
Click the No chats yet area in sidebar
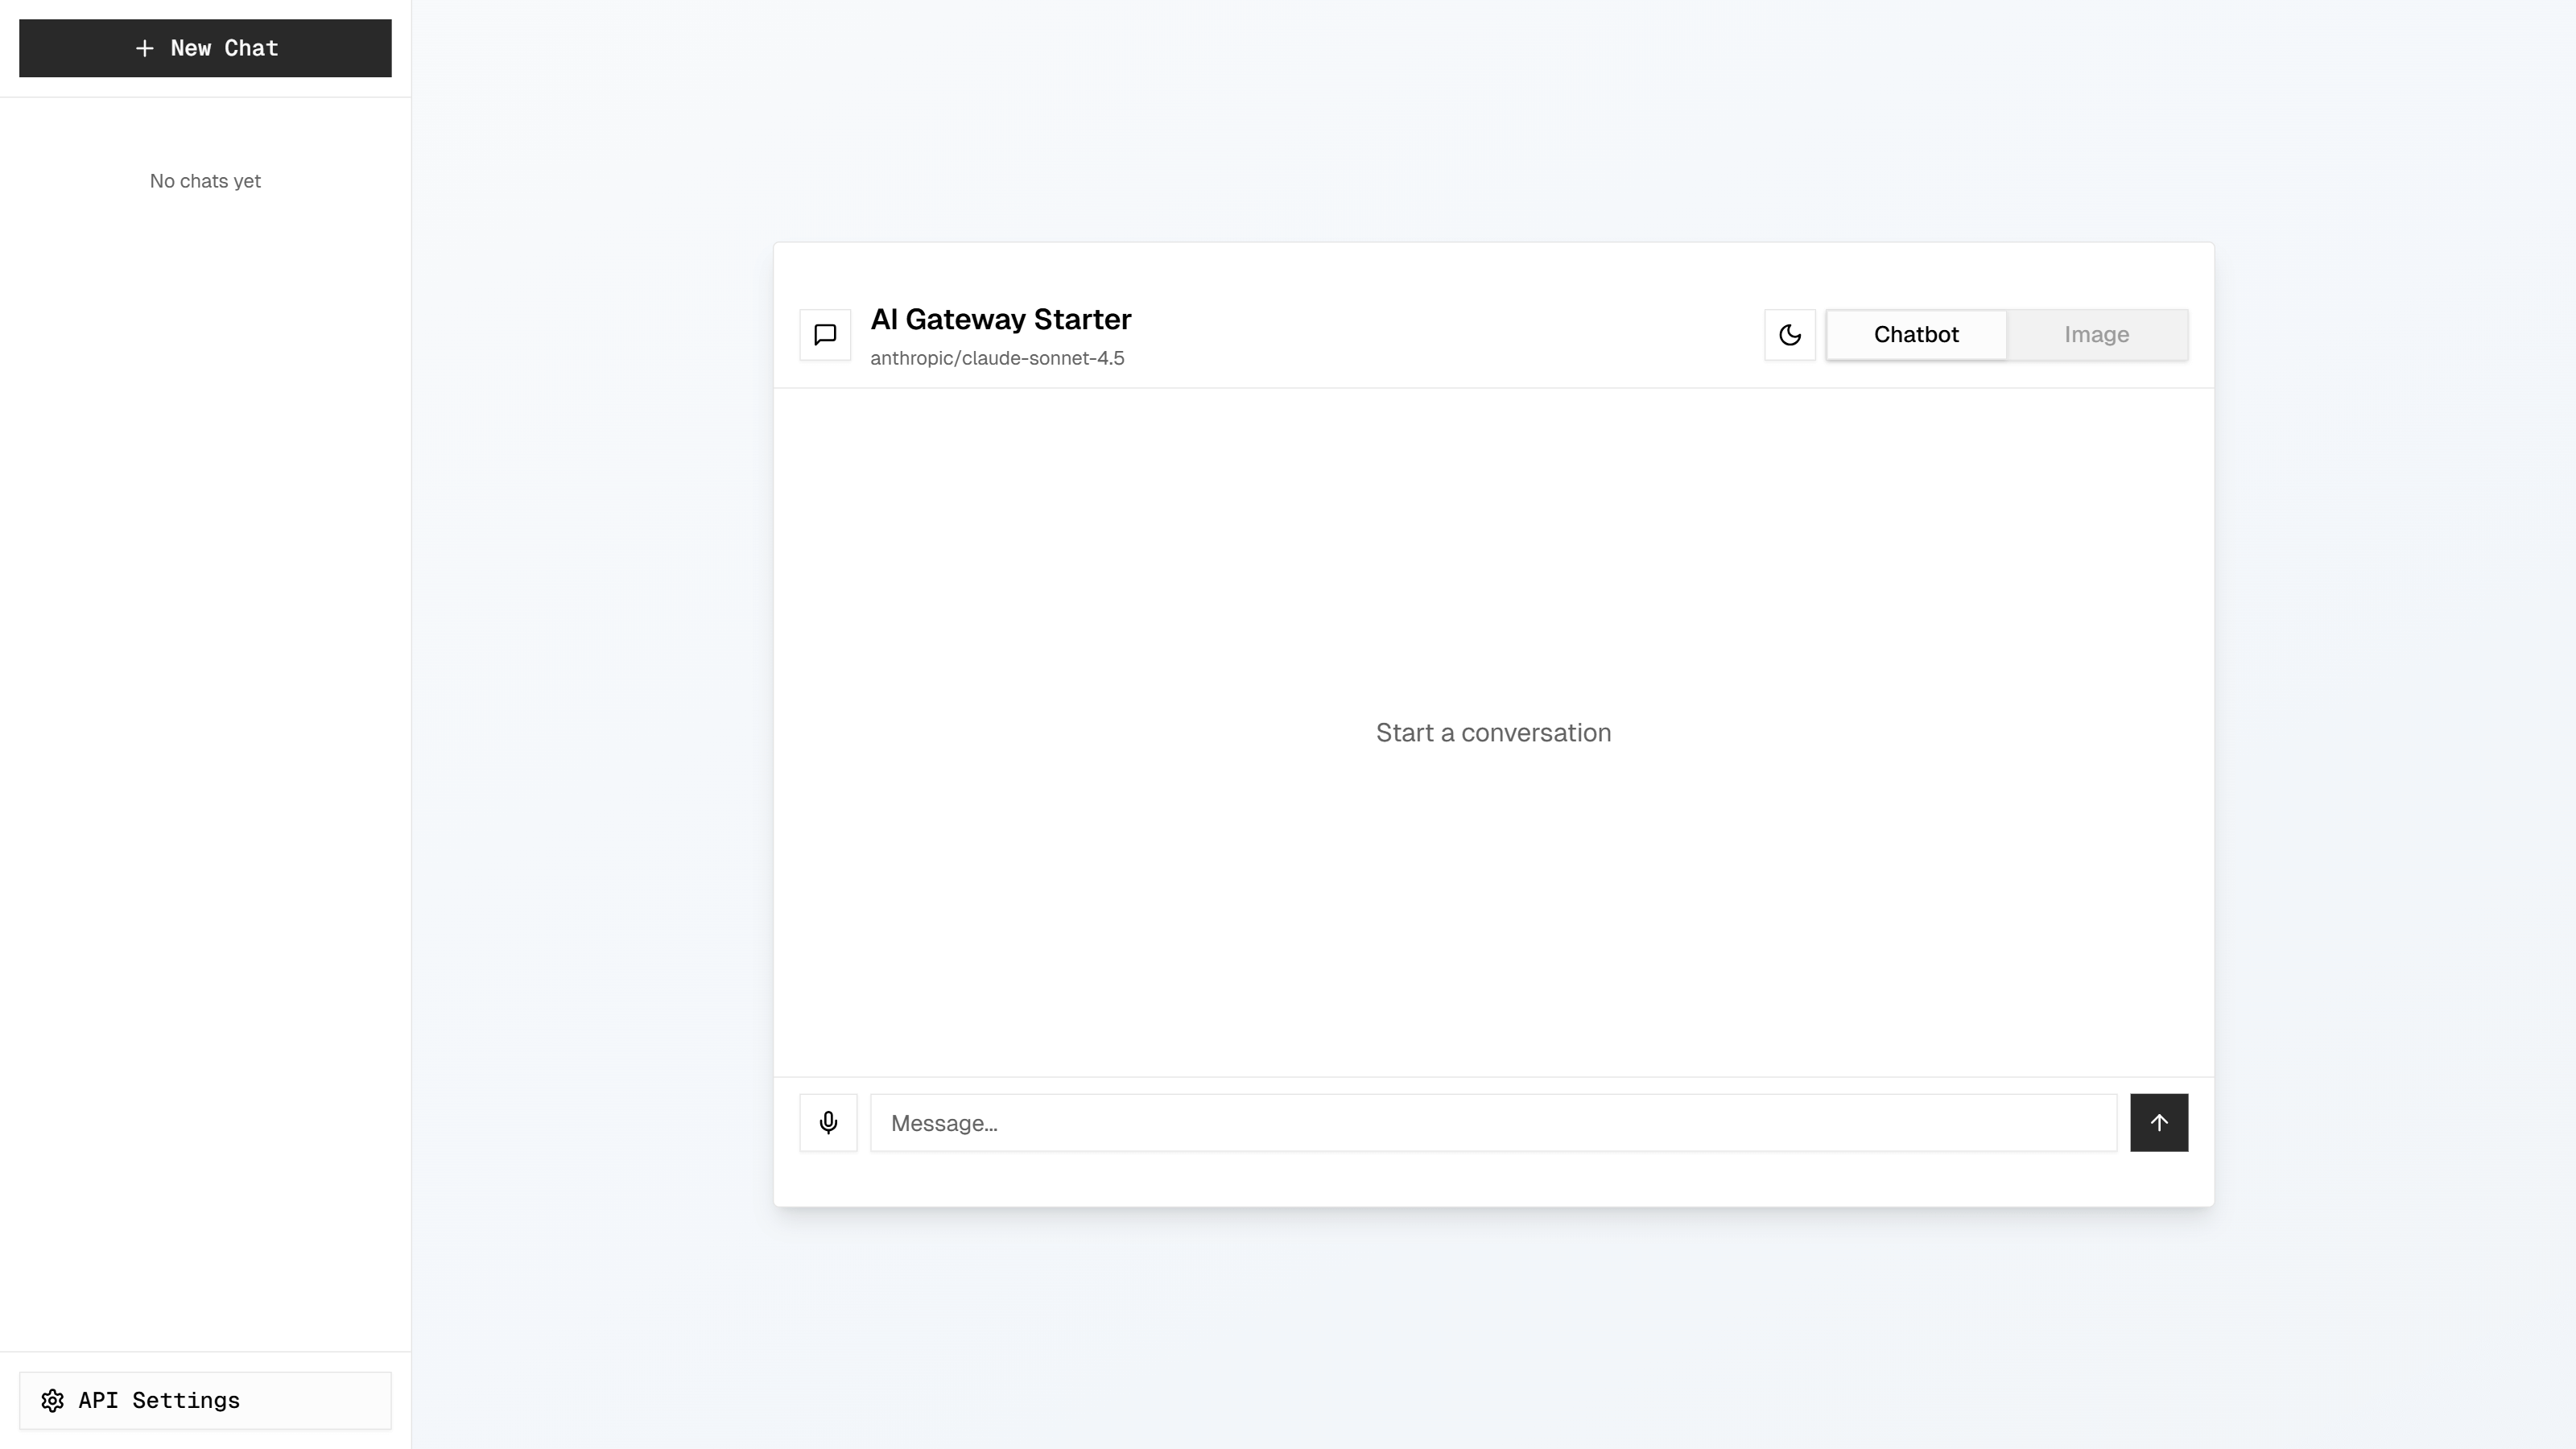[204, 181]
